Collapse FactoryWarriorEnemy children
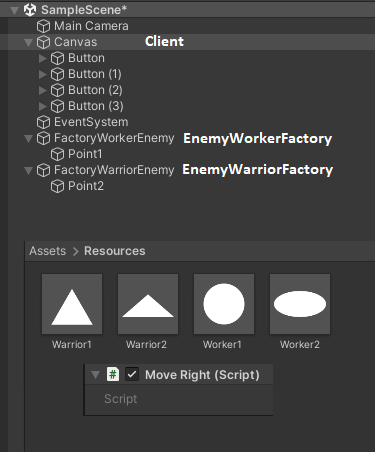The width and height of the screenshot is (375, 452). tap(28, 171)
